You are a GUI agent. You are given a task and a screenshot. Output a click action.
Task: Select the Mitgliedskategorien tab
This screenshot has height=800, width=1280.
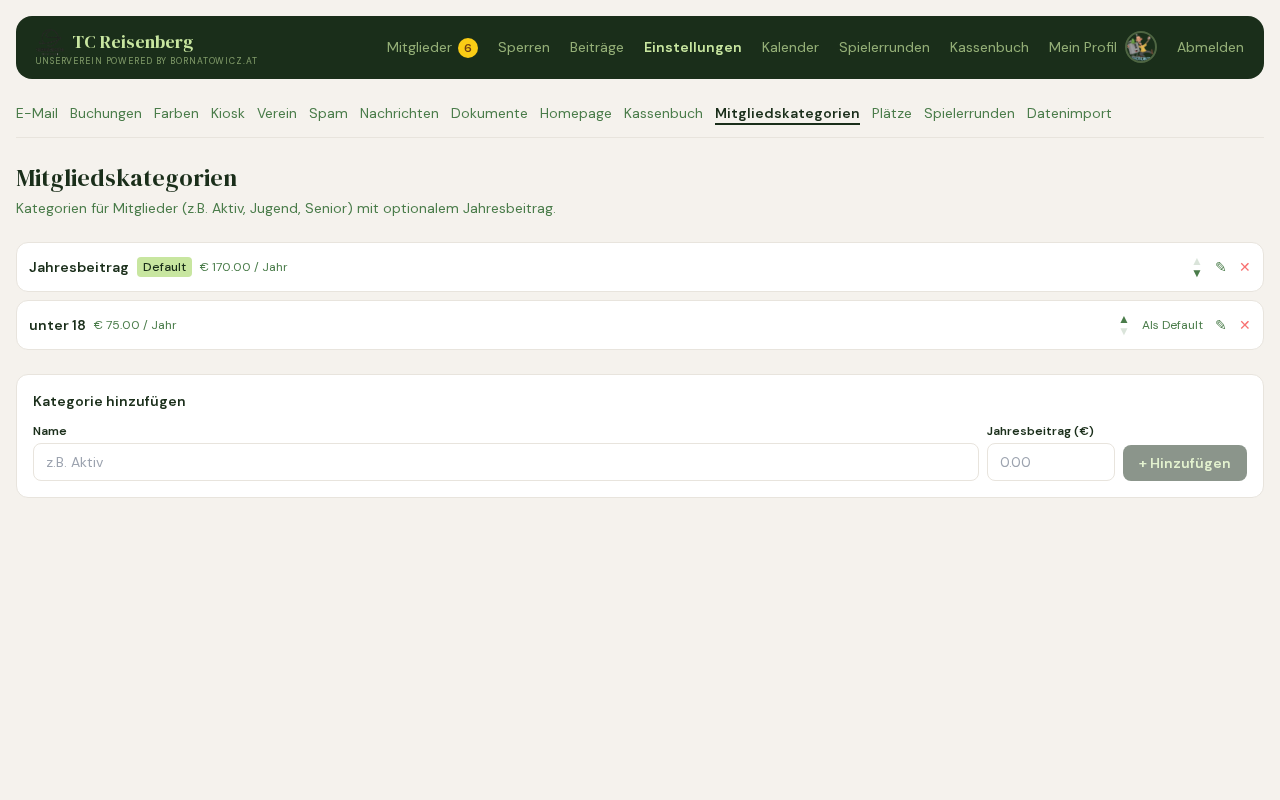pos(787,113)
